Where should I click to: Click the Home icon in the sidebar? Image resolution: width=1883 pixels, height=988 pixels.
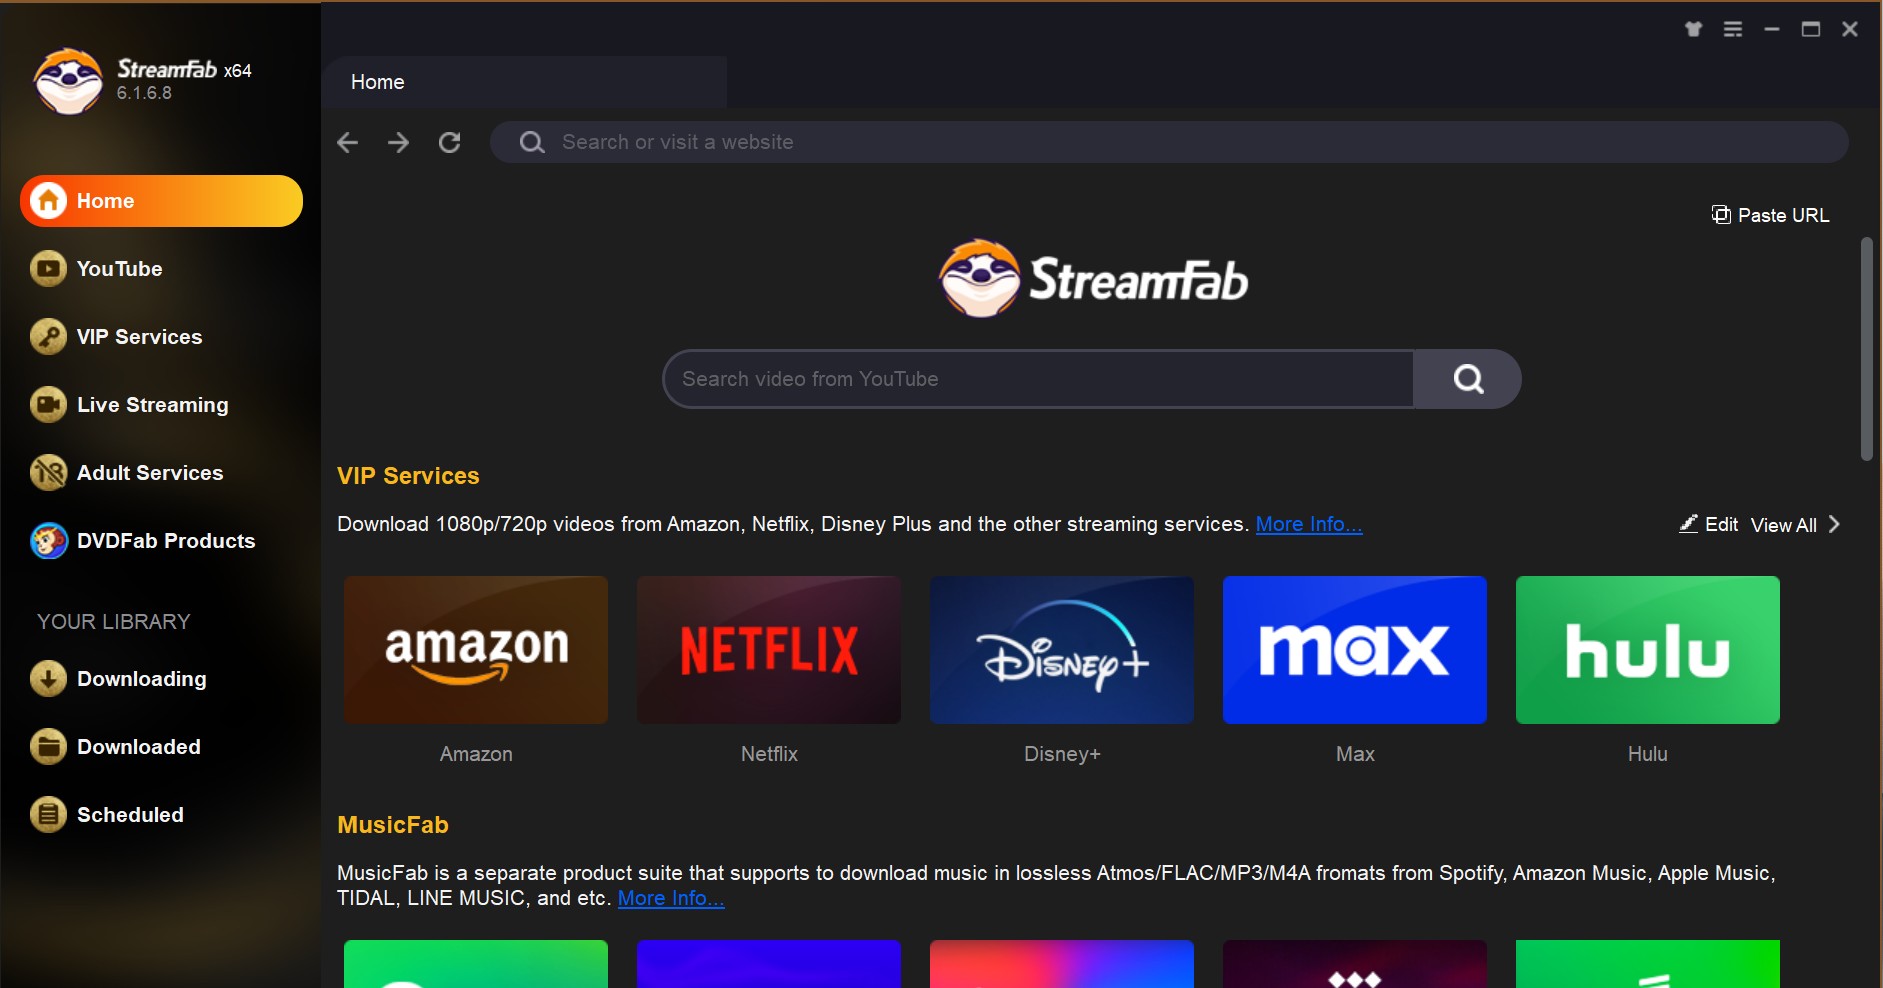pyautogui.click(x=48, y=201)
